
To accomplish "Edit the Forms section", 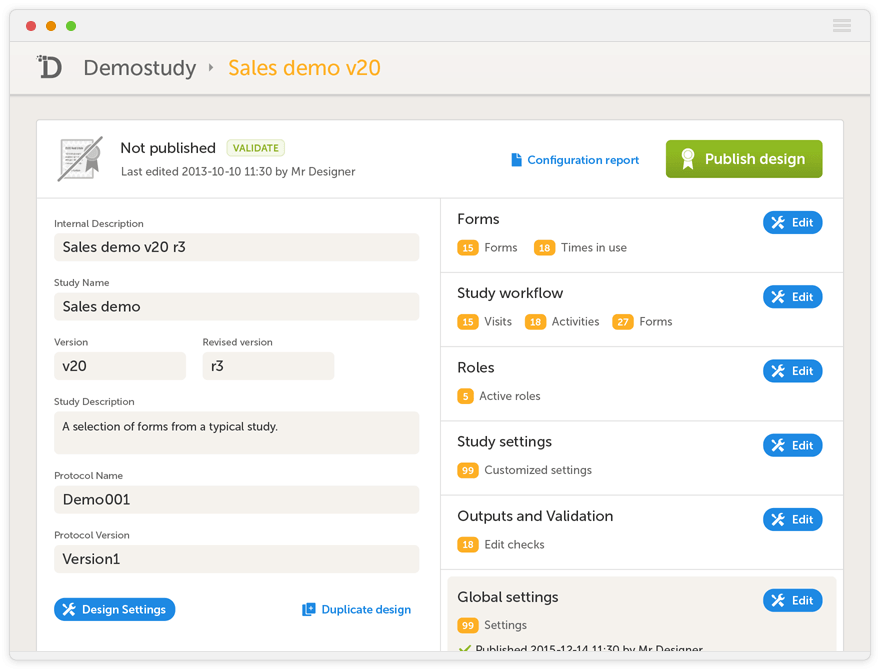I will click(x=792, y=222).
